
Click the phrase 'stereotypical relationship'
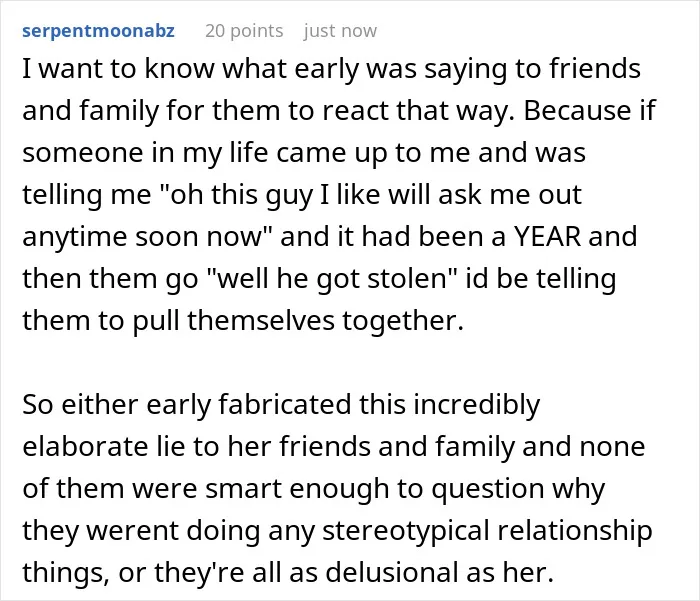pos(487,530)
